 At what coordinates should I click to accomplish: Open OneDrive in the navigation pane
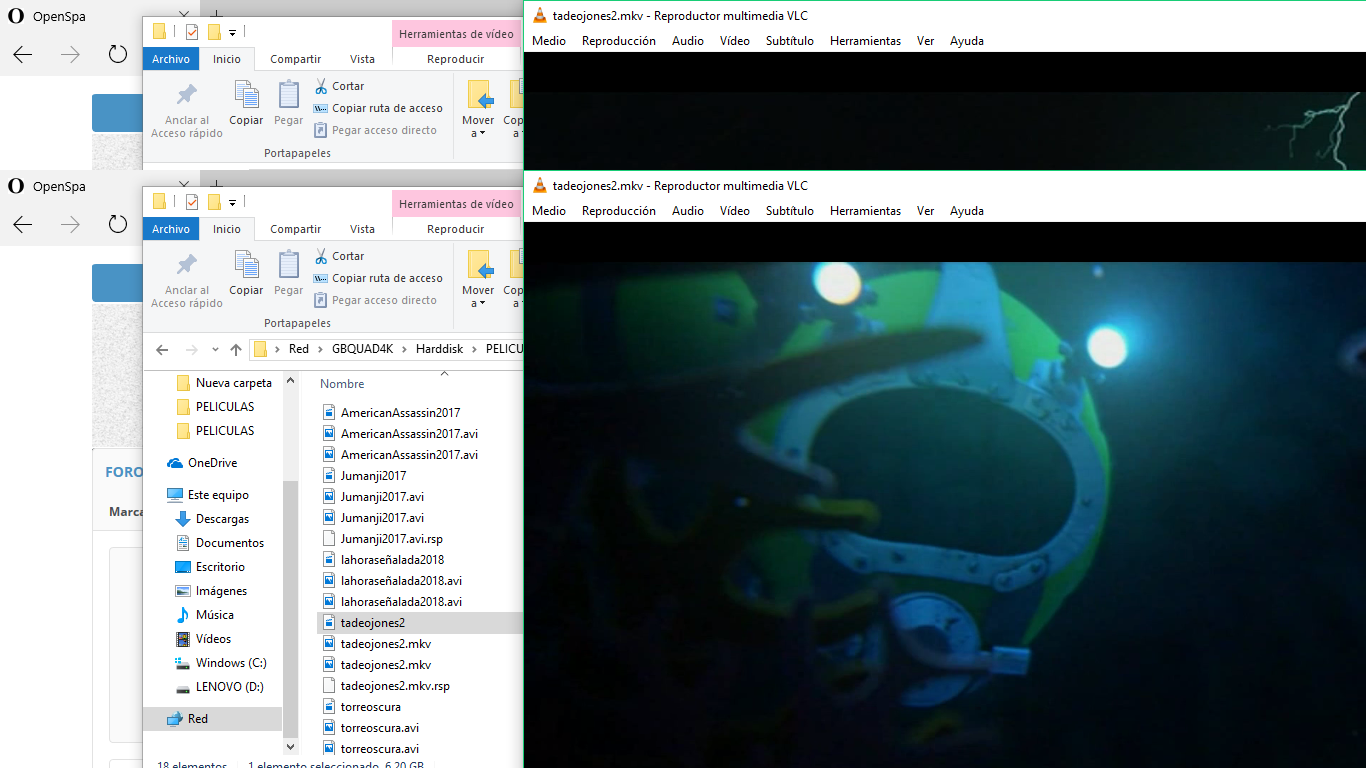(212, 463)
